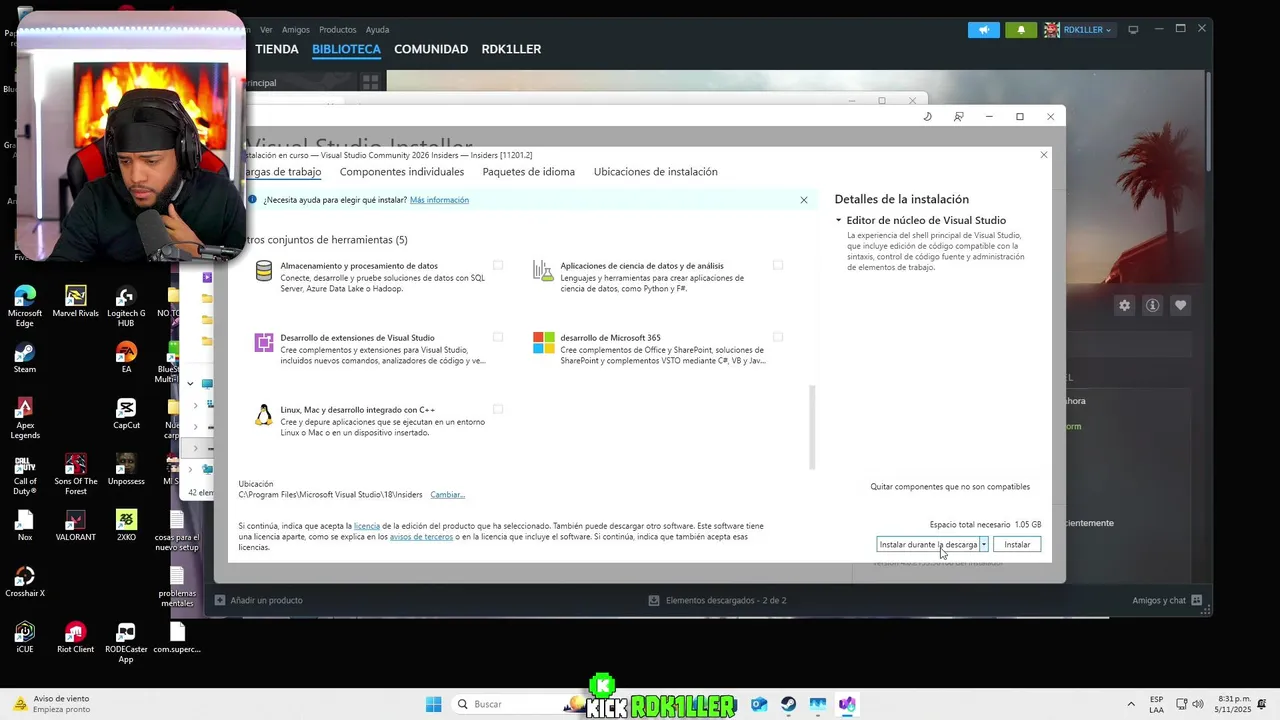The height and width of the screenshot is (720, 1280).
Task: Switch to Componentes individuales tab
Action: coord(402,172)
